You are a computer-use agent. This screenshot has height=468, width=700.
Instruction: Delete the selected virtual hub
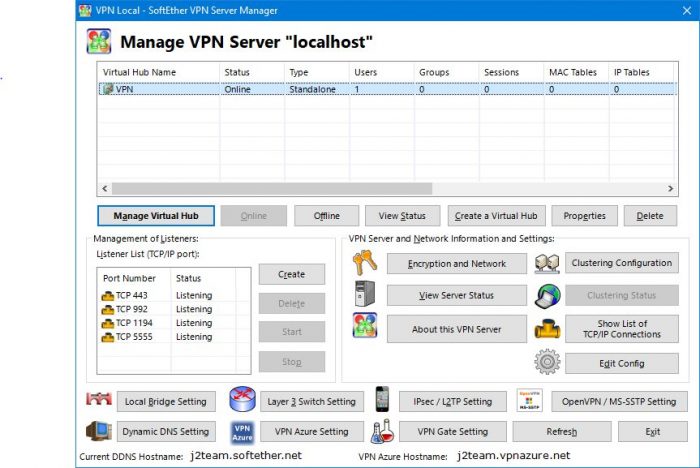click(x=650, y=216)
